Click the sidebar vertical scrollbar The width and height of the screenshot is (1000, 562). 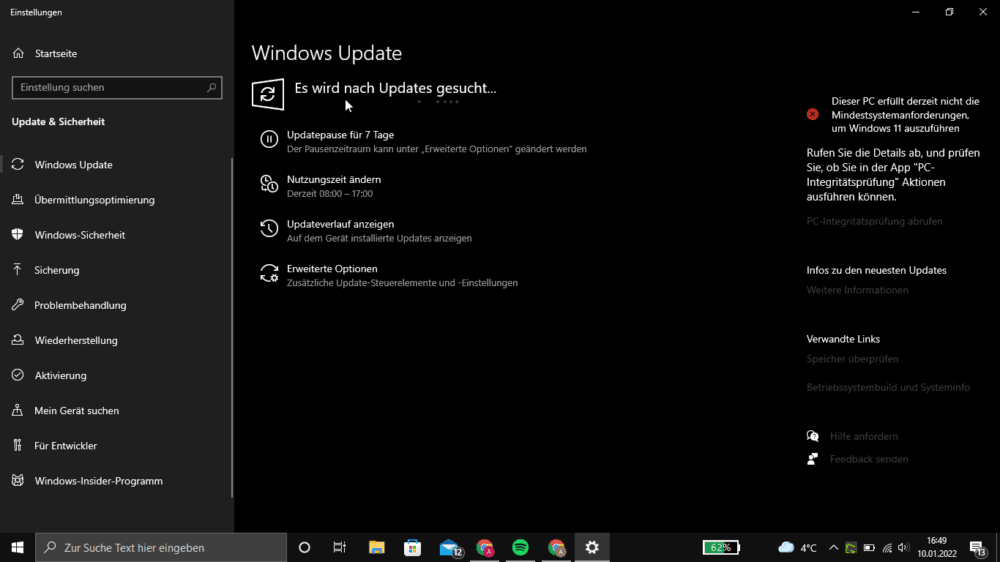(232, 328)
